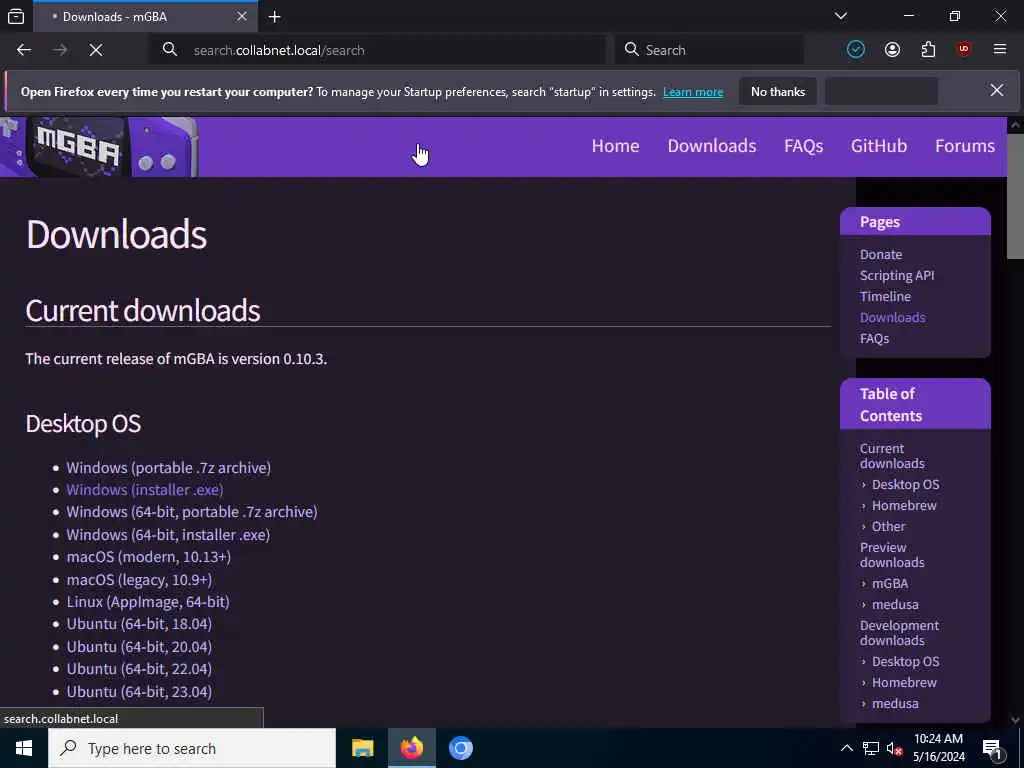Screen dimensions: 1024x768
Task: Jump to Desktop OS under Current downloads
Action: [905, 485]
